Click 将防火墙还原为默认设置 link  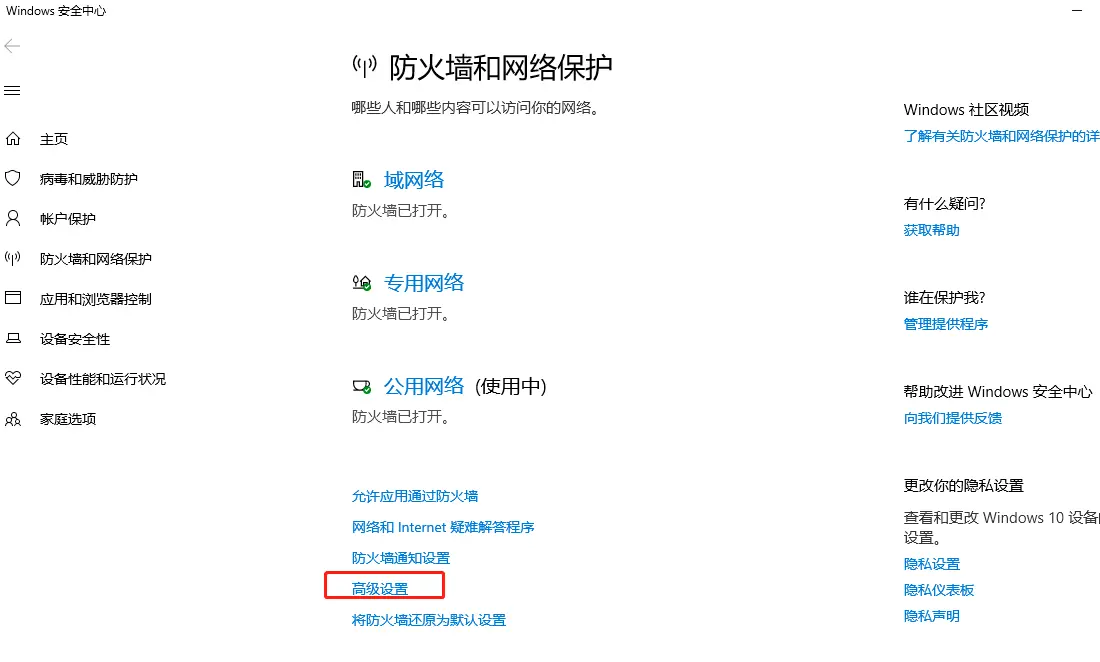pos(429,620)
